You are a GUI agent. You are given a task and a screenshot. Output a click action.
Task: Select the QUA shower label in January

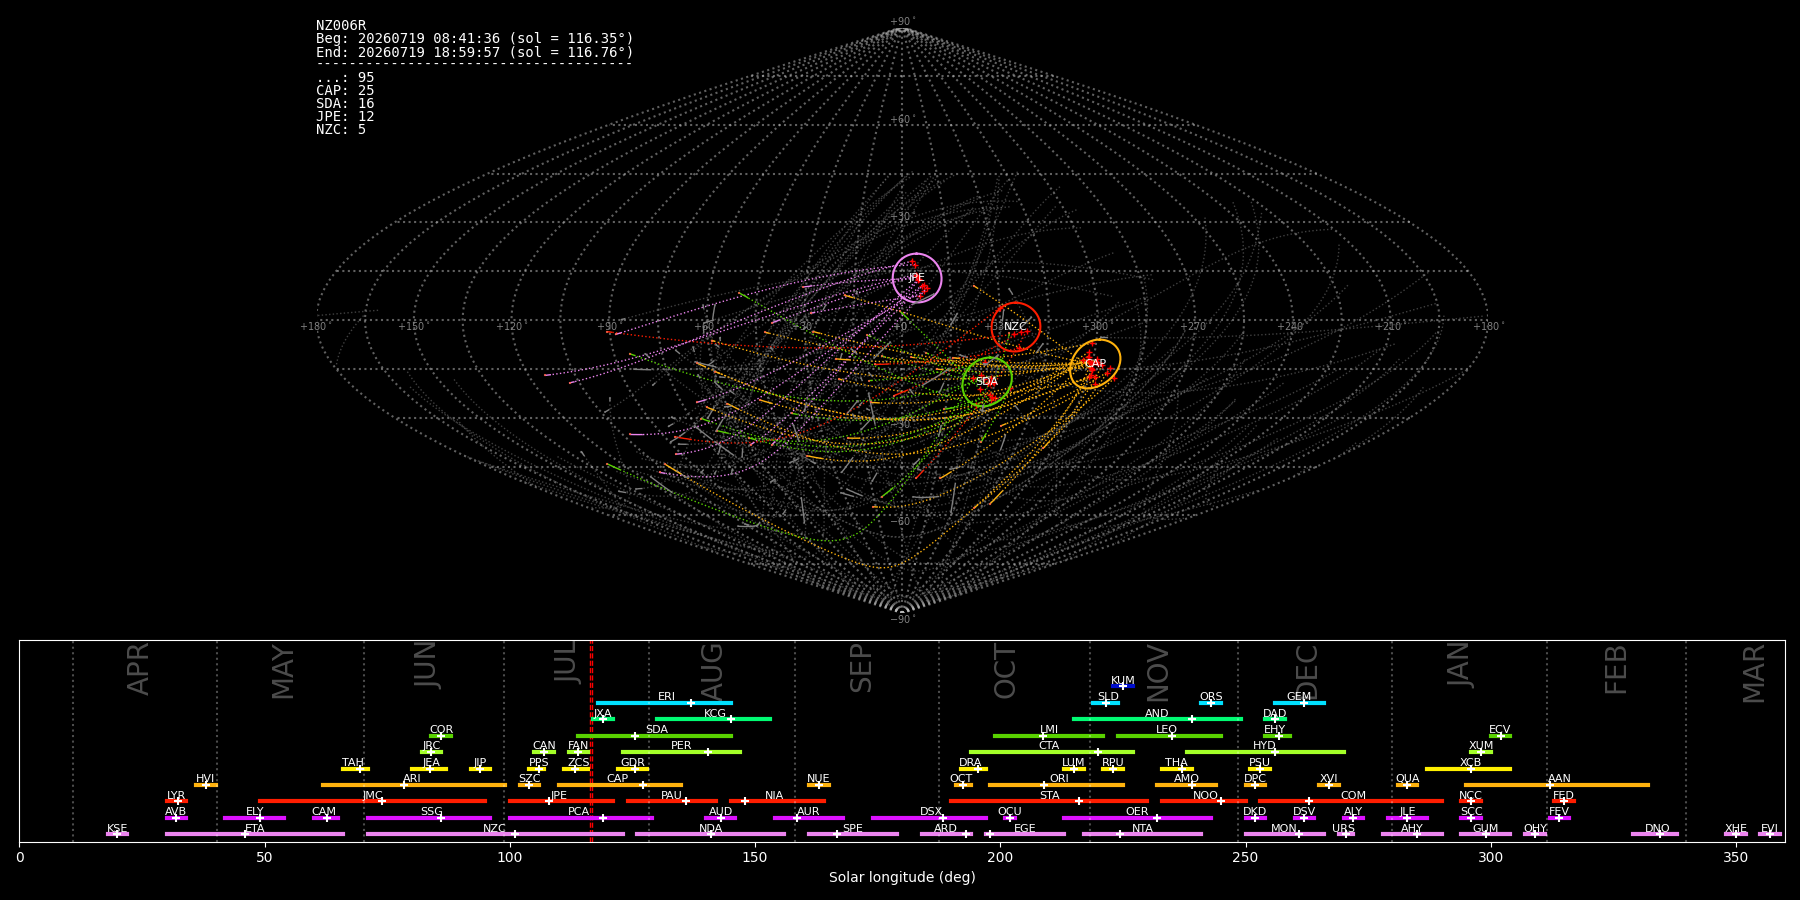click(1407, 779)
